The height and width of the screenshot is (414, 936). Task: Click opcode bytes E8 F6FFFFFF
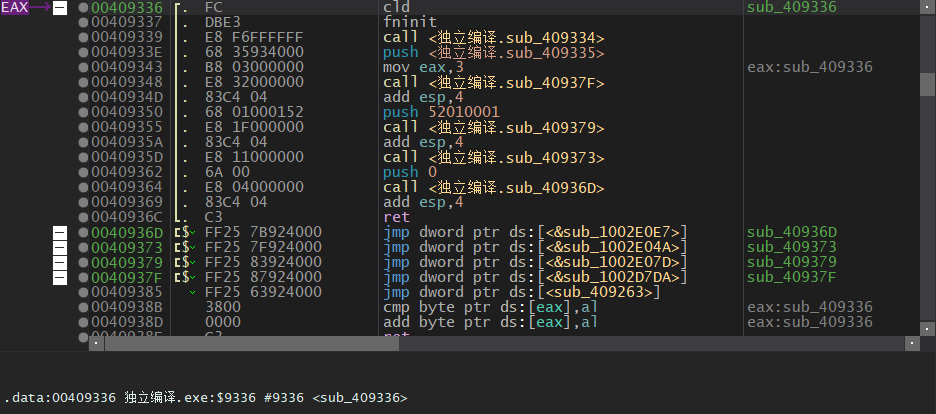click(254, 38)
